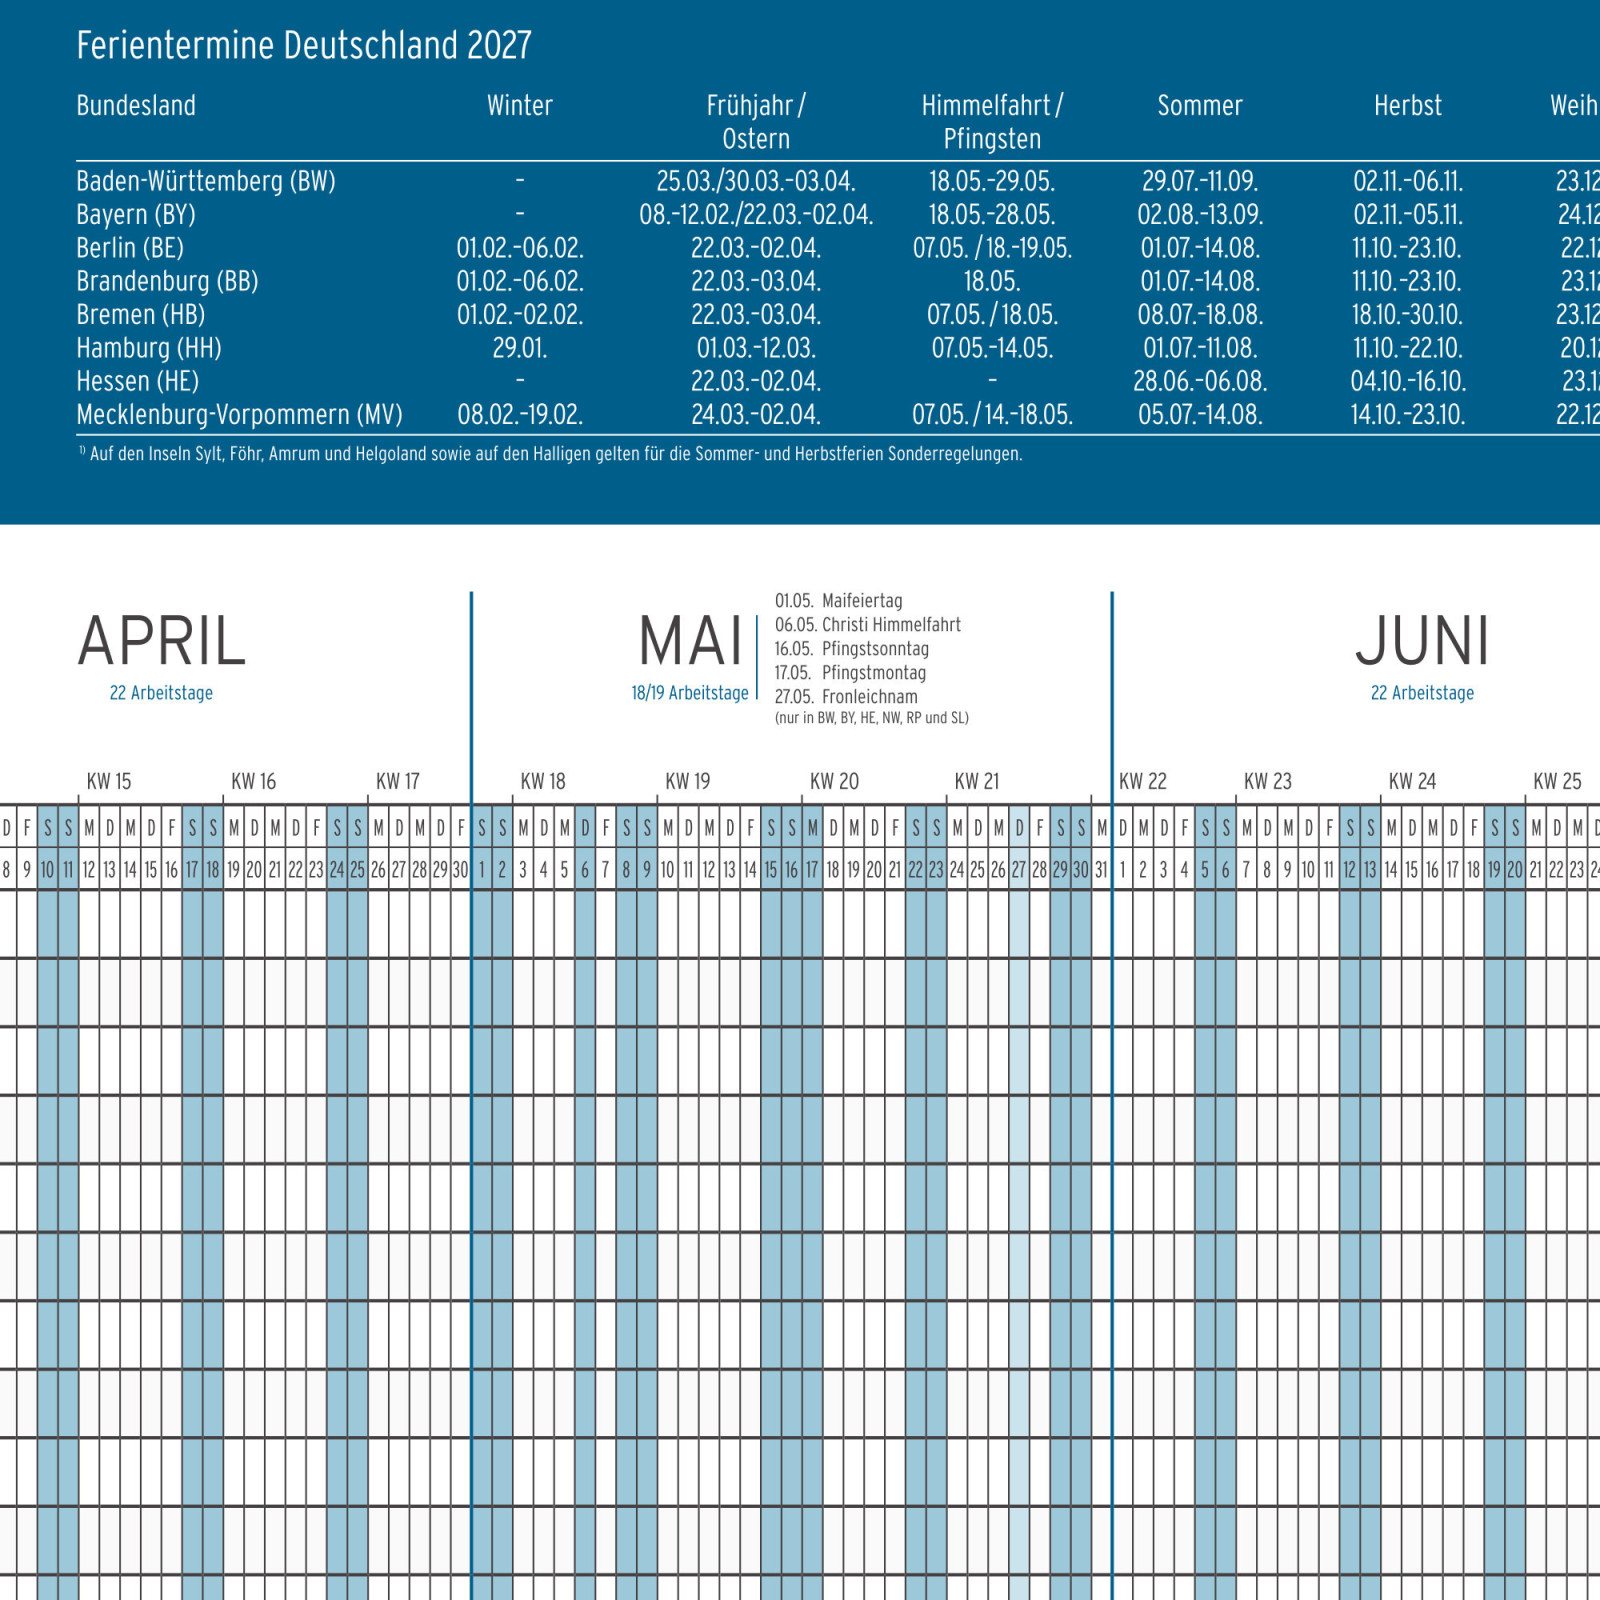
Task: Click the "Winter" column header
Action: [520, 106]
